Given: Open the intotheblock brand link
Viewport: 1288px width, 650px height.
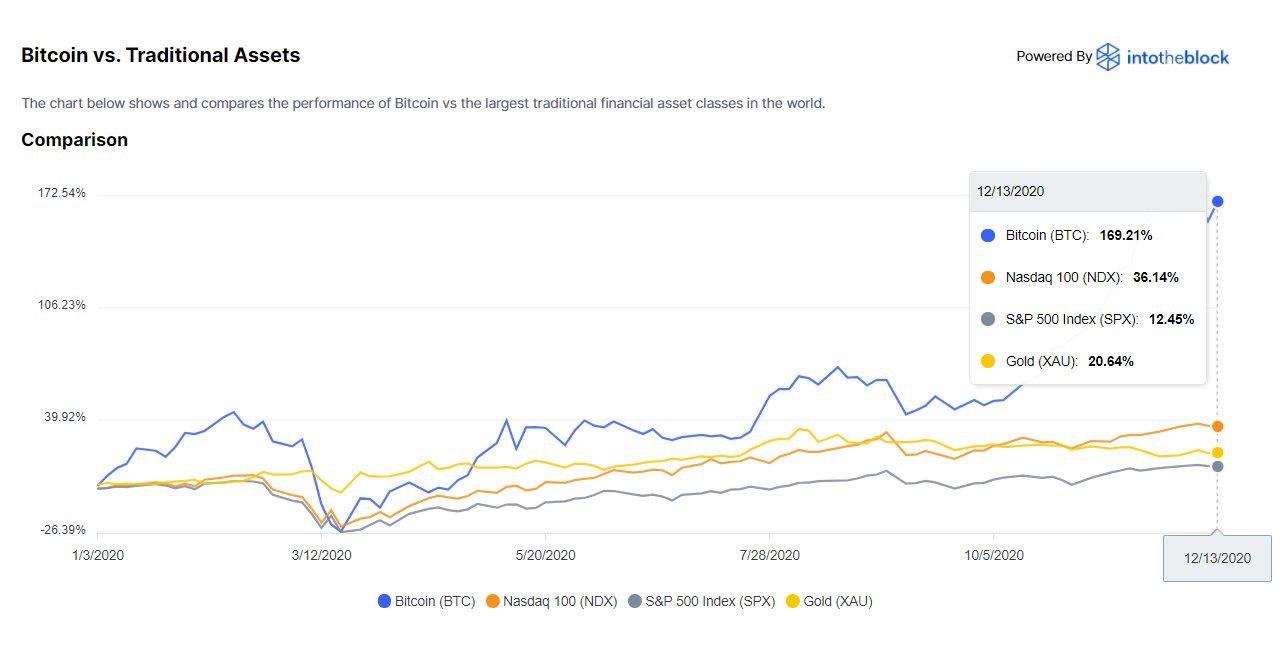Looking at the screenshot, I should point(1177,57).
